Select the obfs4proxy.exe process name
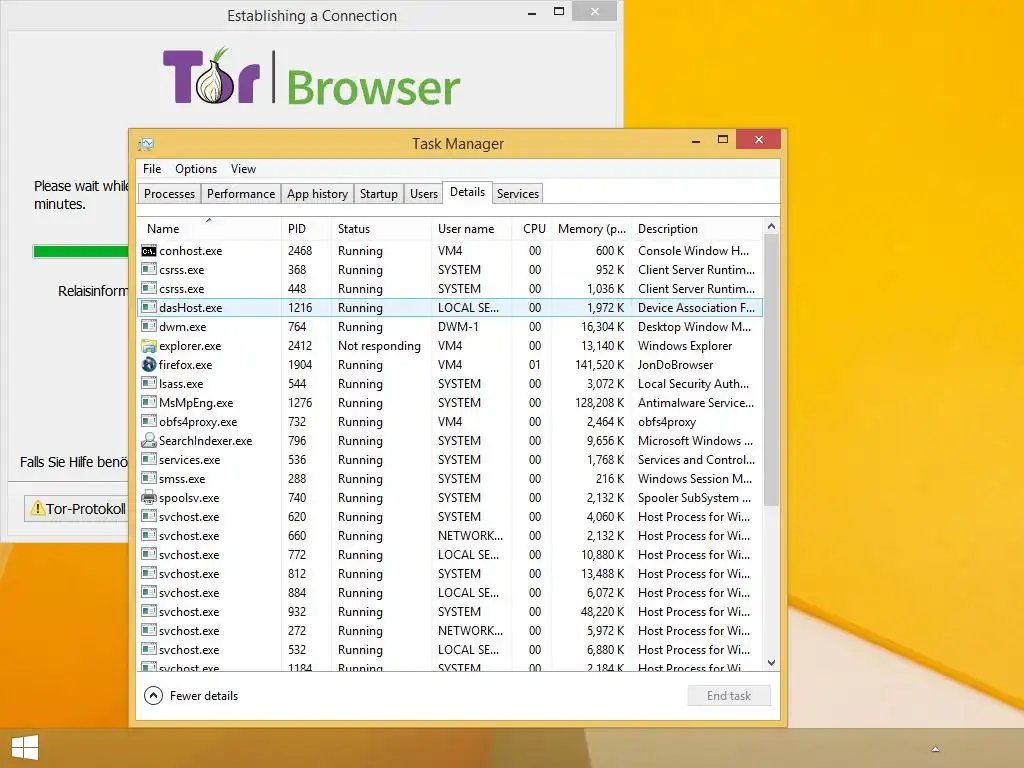The height and width of the screenshot is (768, 1024). (x=198, y=422)
